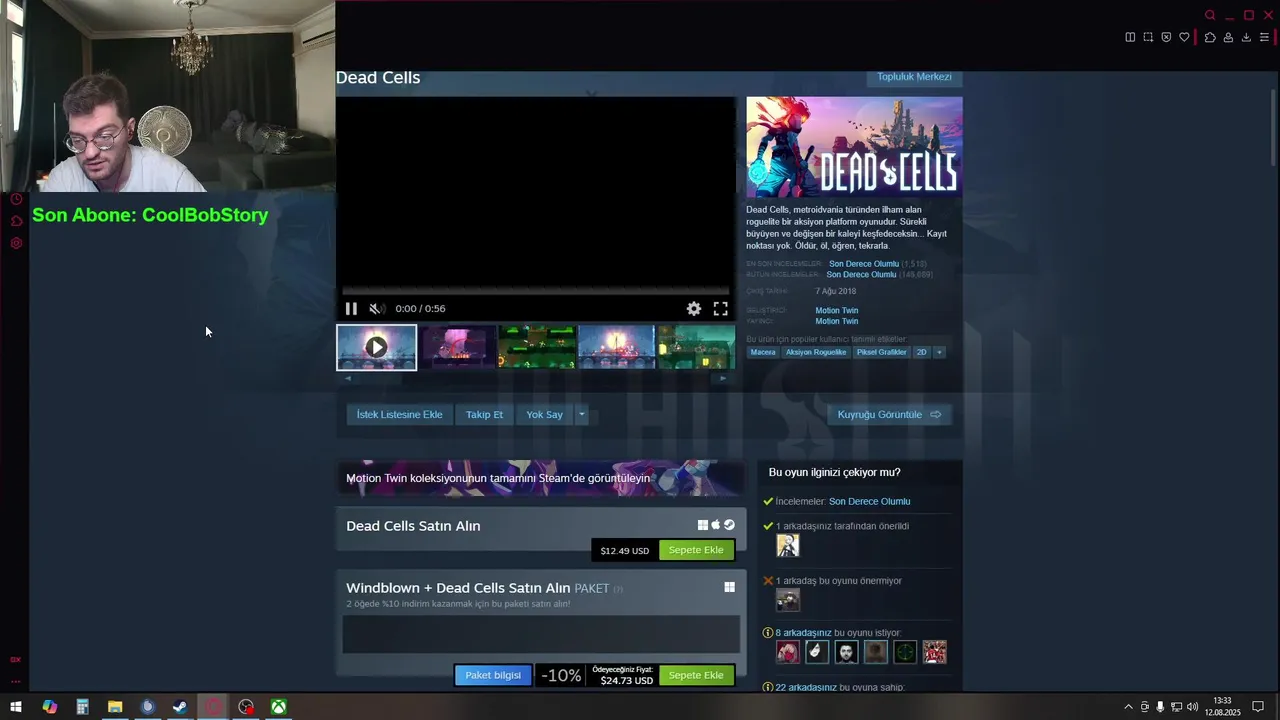Open the browser extensions puzzle icon
This screenshot has height=720, width=1280.
pos(1210,37)
